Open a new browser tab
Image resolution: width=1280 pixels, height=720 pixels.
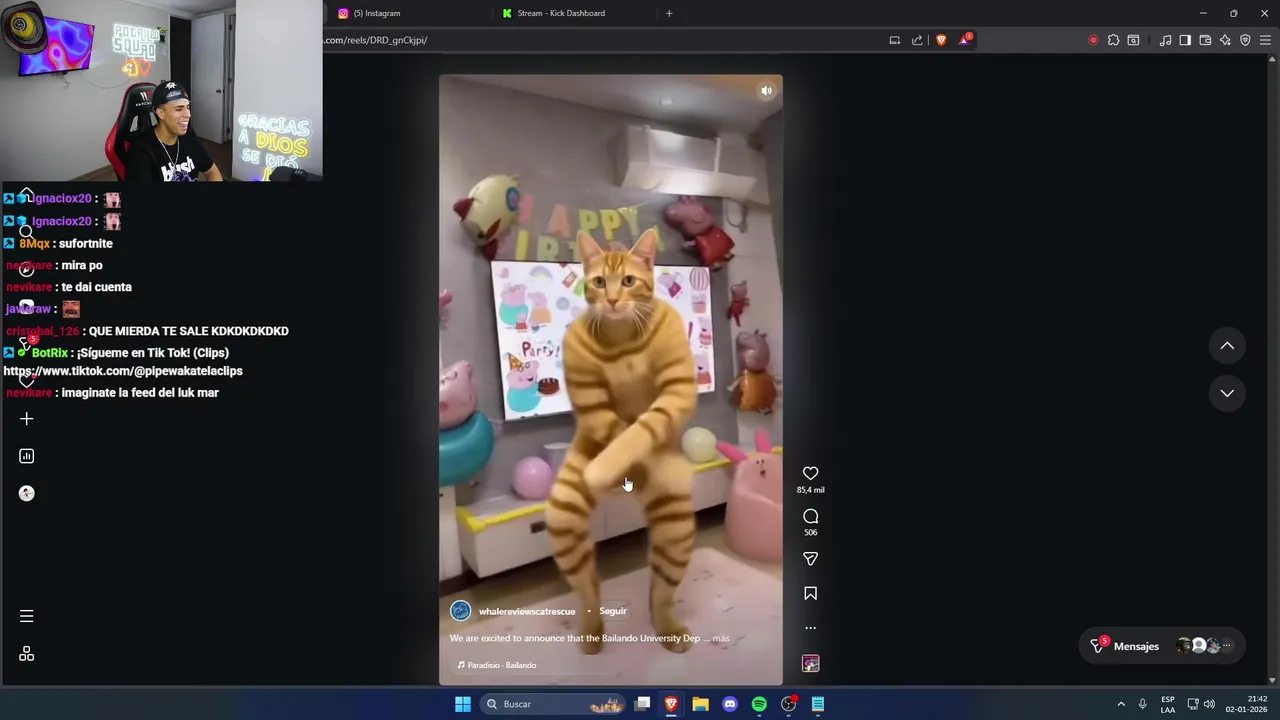[669, 13]
